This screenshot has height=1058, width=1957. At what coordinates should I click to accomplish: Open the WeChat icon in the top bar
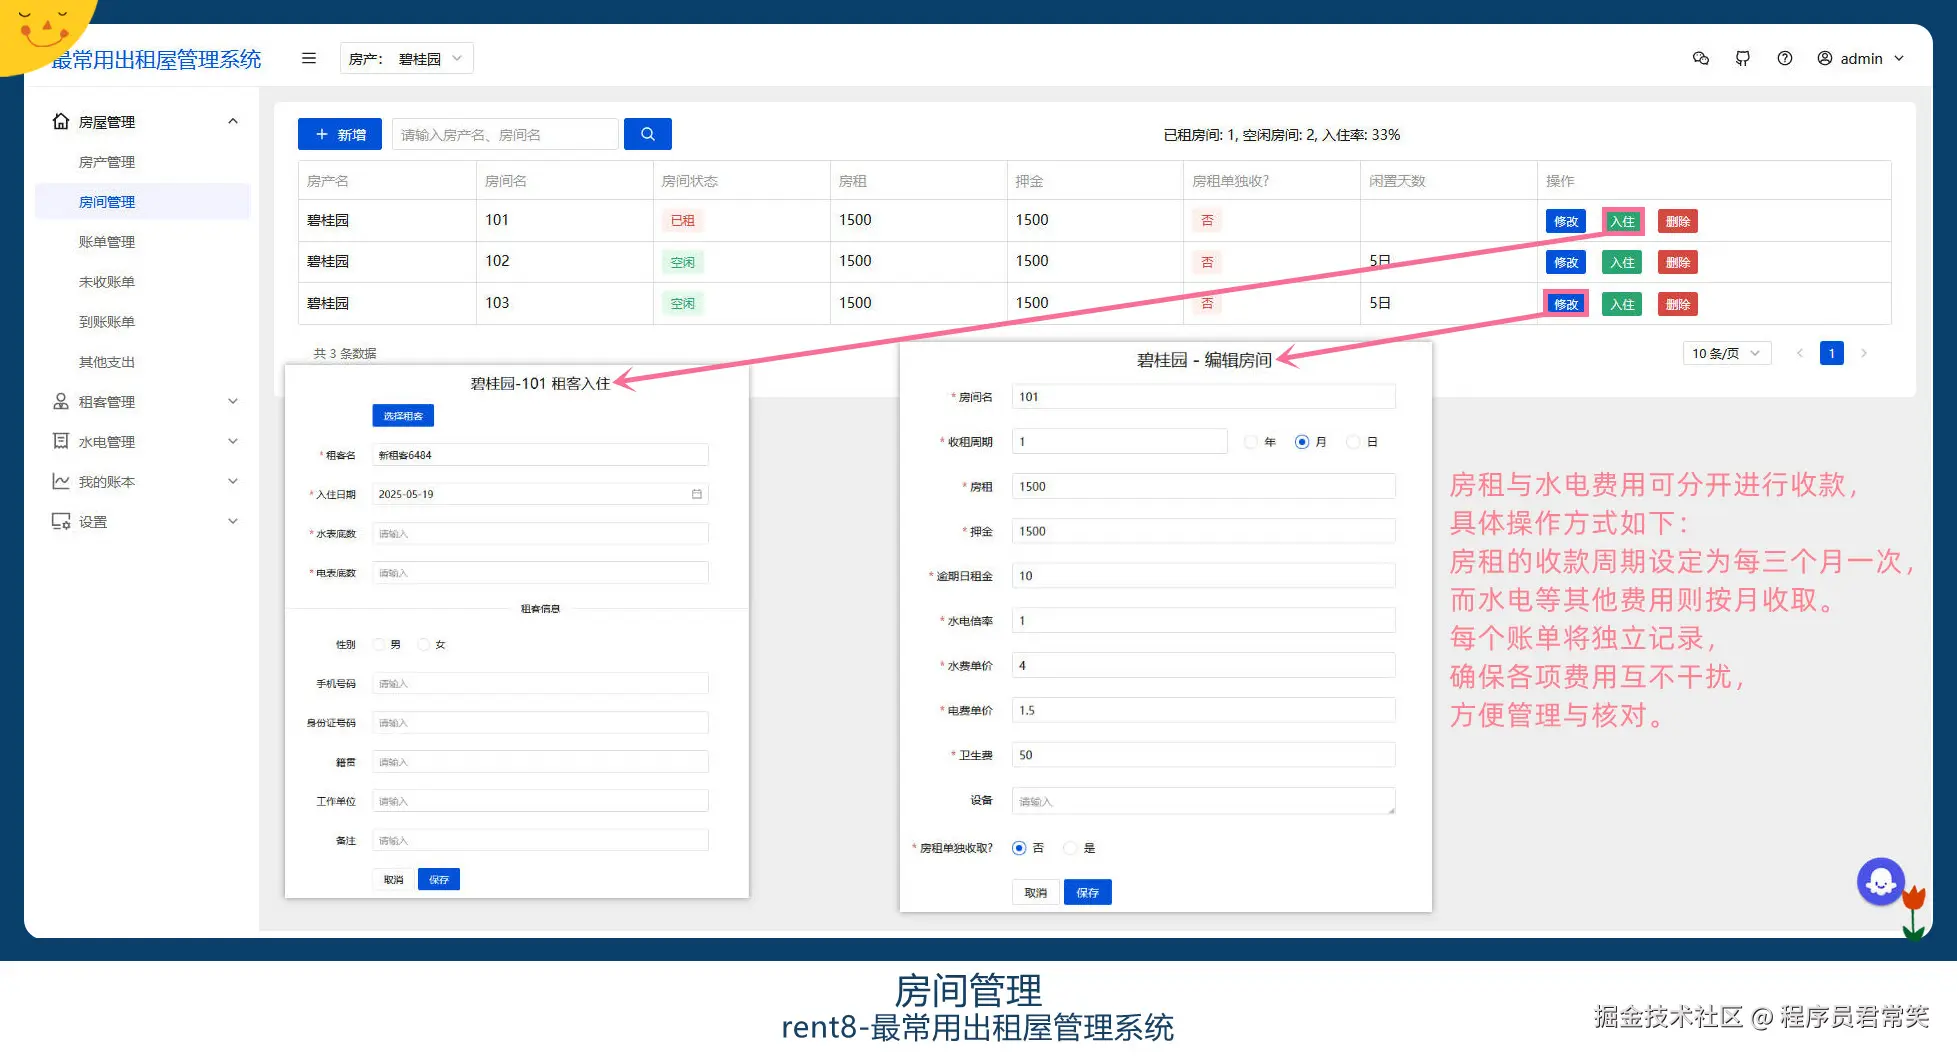(1700, 58)
